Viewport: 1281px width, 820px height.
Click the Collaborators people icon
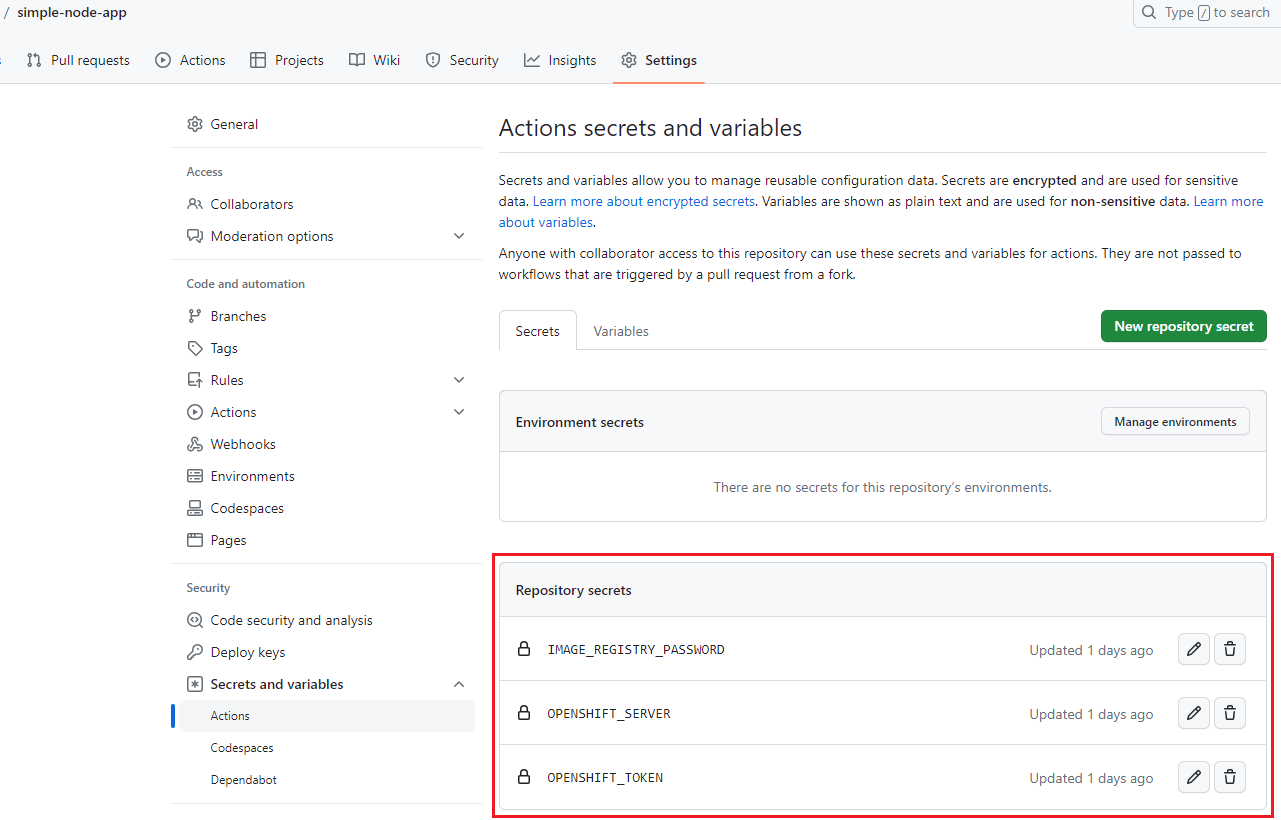(195, 204)
